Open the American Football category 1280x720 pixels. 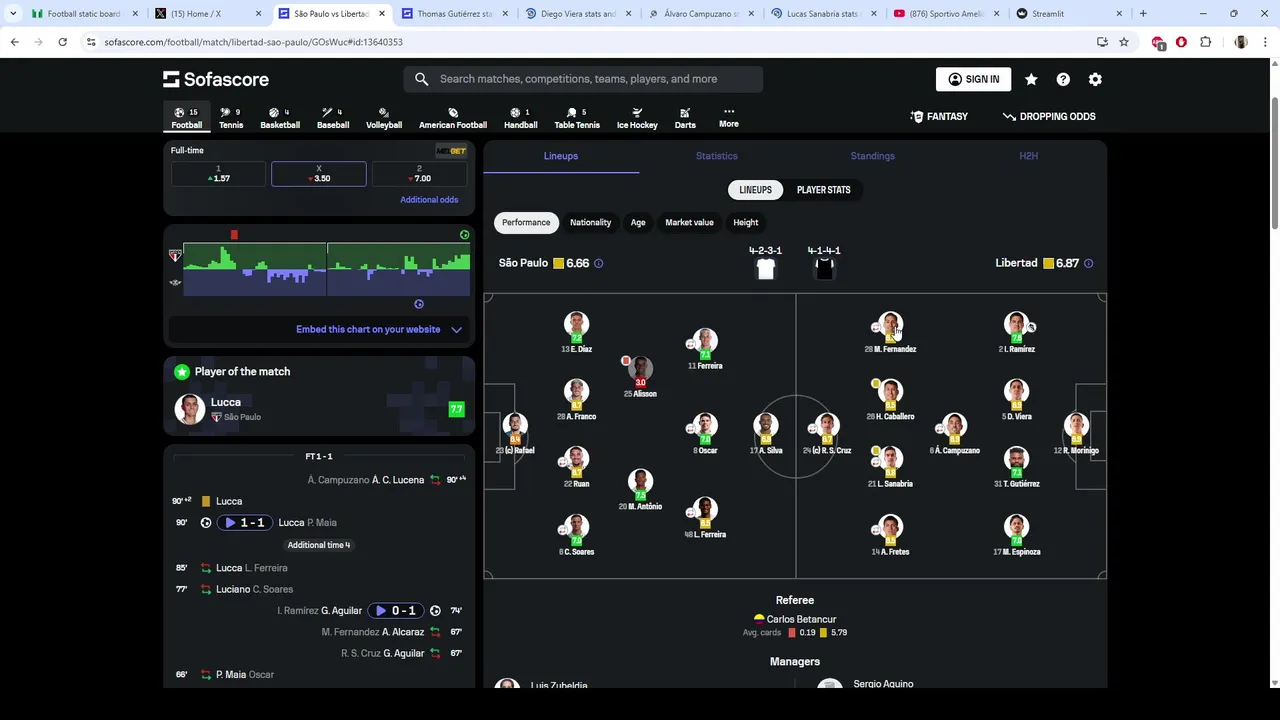tap(453, 118)
